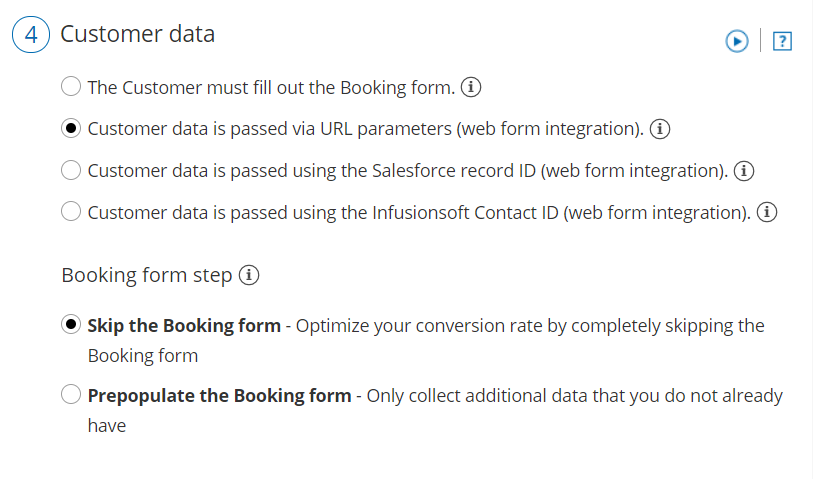Open the question mark help icon
Viewport: 813px width, 479px height.
tap(783, 41)
